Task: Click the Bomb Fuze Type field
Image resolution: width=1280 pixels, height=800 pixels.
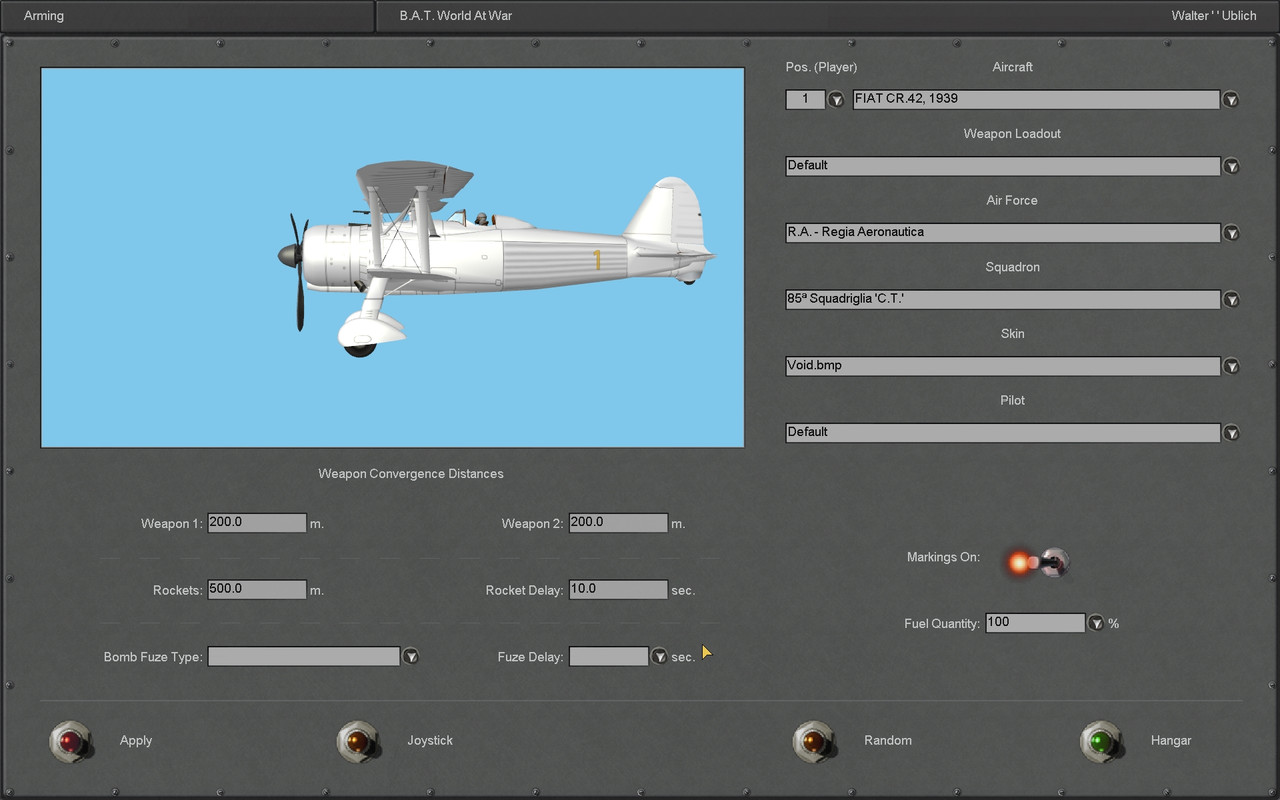Action: tap(304, 656)
